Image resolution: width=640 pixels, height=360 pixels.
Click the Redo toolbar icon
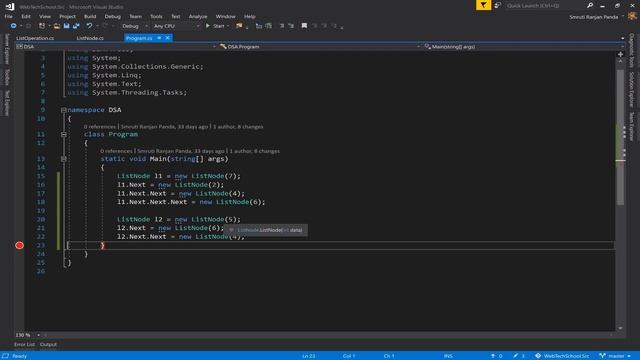[105, 26]
